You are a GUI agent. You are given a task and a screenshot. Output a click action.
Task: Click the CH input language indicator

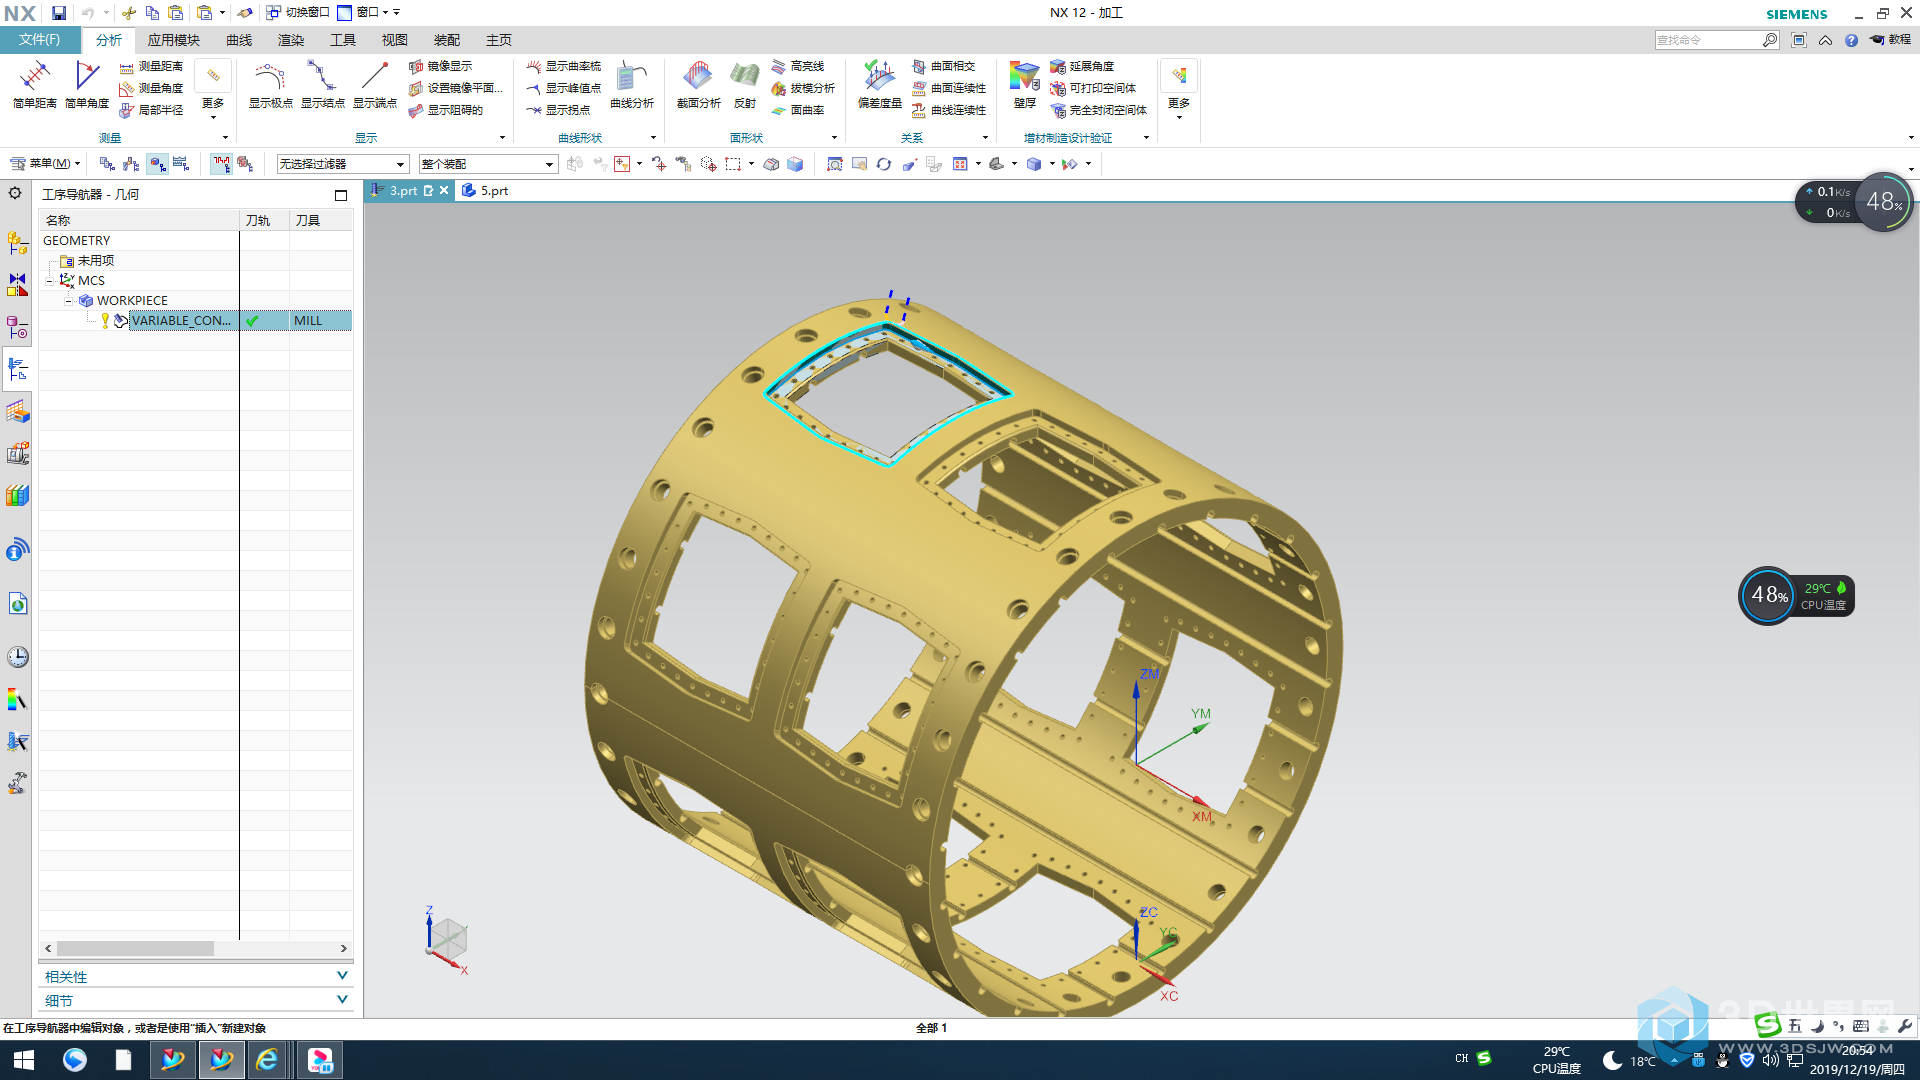click(1461, 1059)
